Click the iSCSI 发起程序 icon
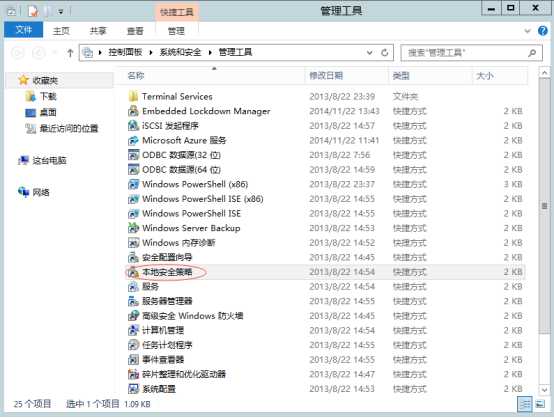The image size is (554, 418). [133, 125]
